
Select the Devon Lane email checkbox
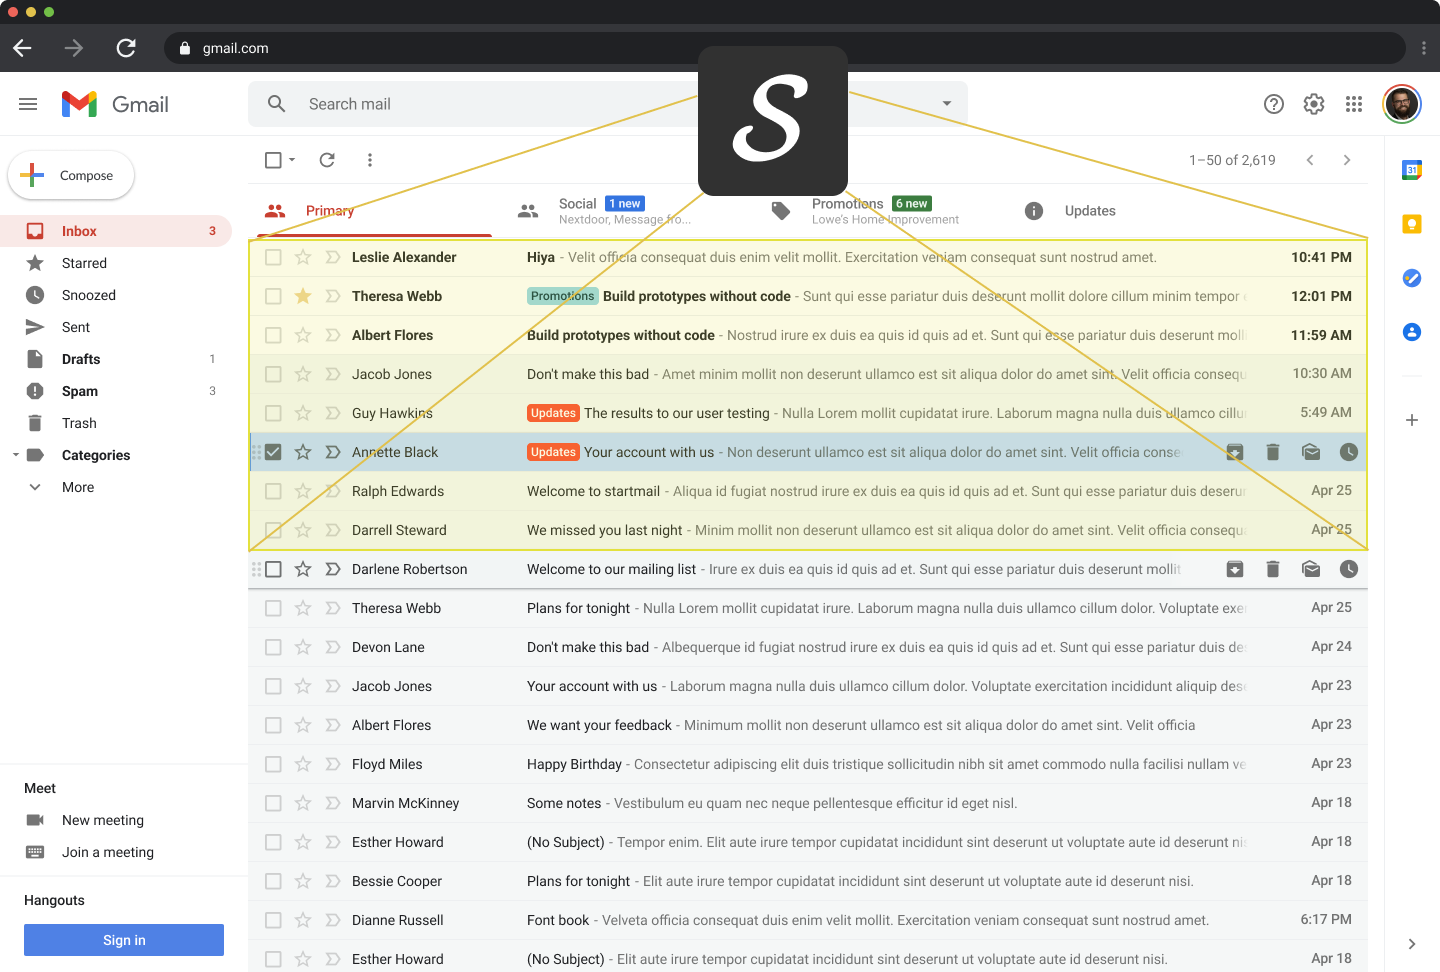pyautogui.click(x=273, y=647)
